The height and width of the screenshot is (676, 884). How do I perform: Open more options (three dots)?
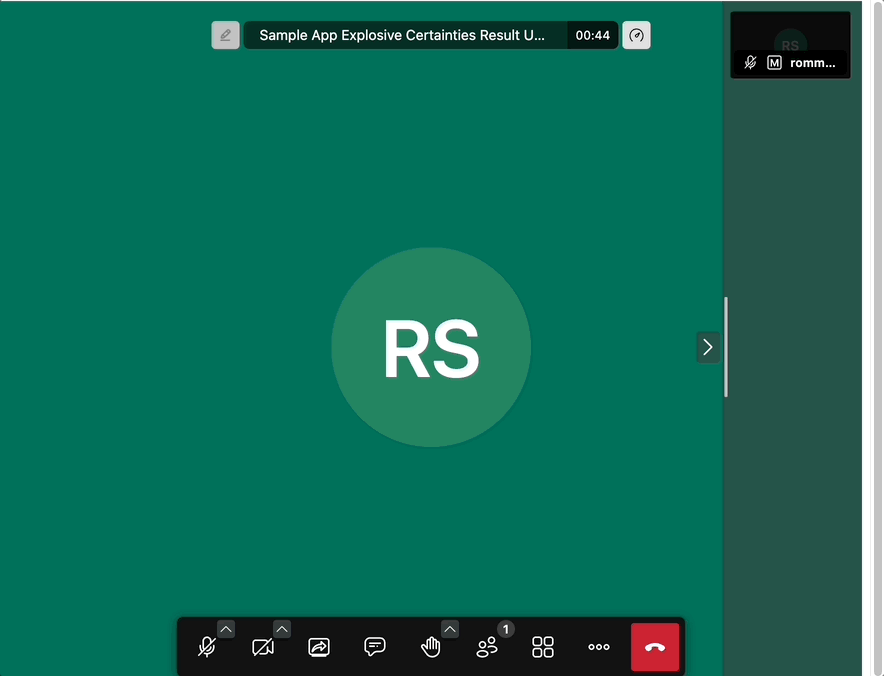coord(599,647)
